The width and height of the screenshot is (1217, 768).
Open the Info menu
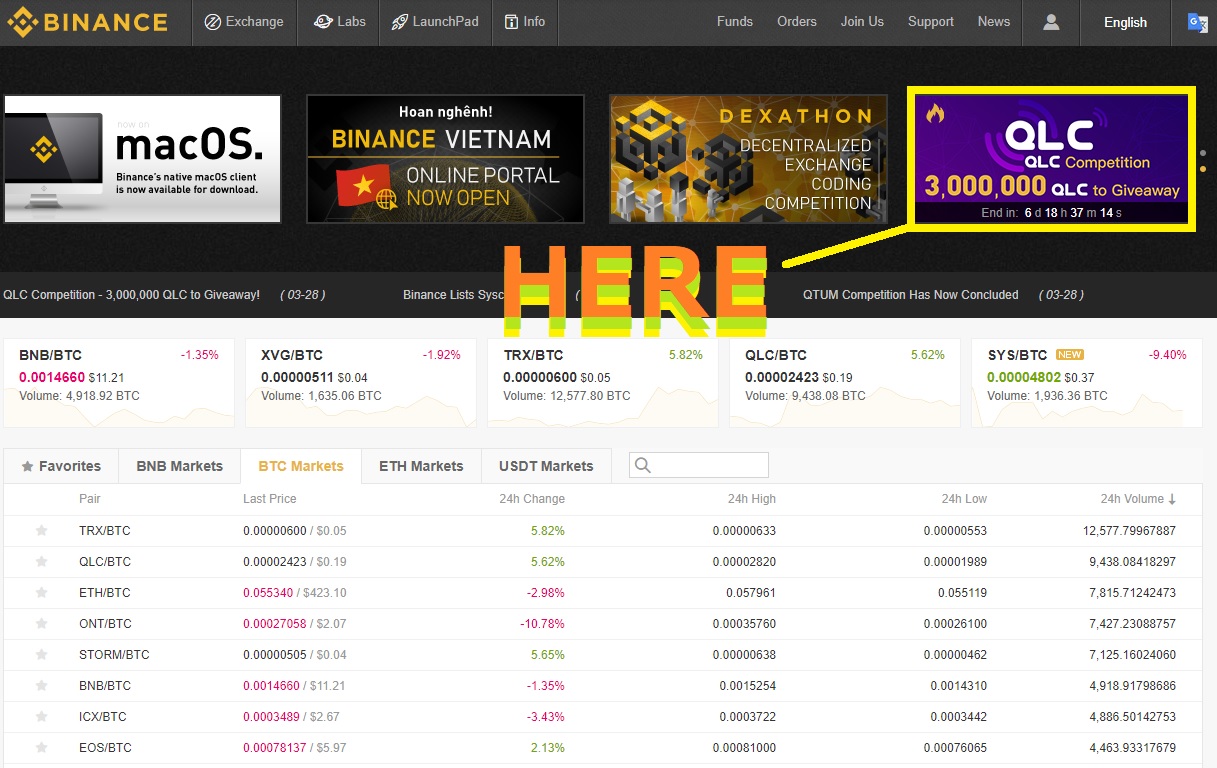524,22
